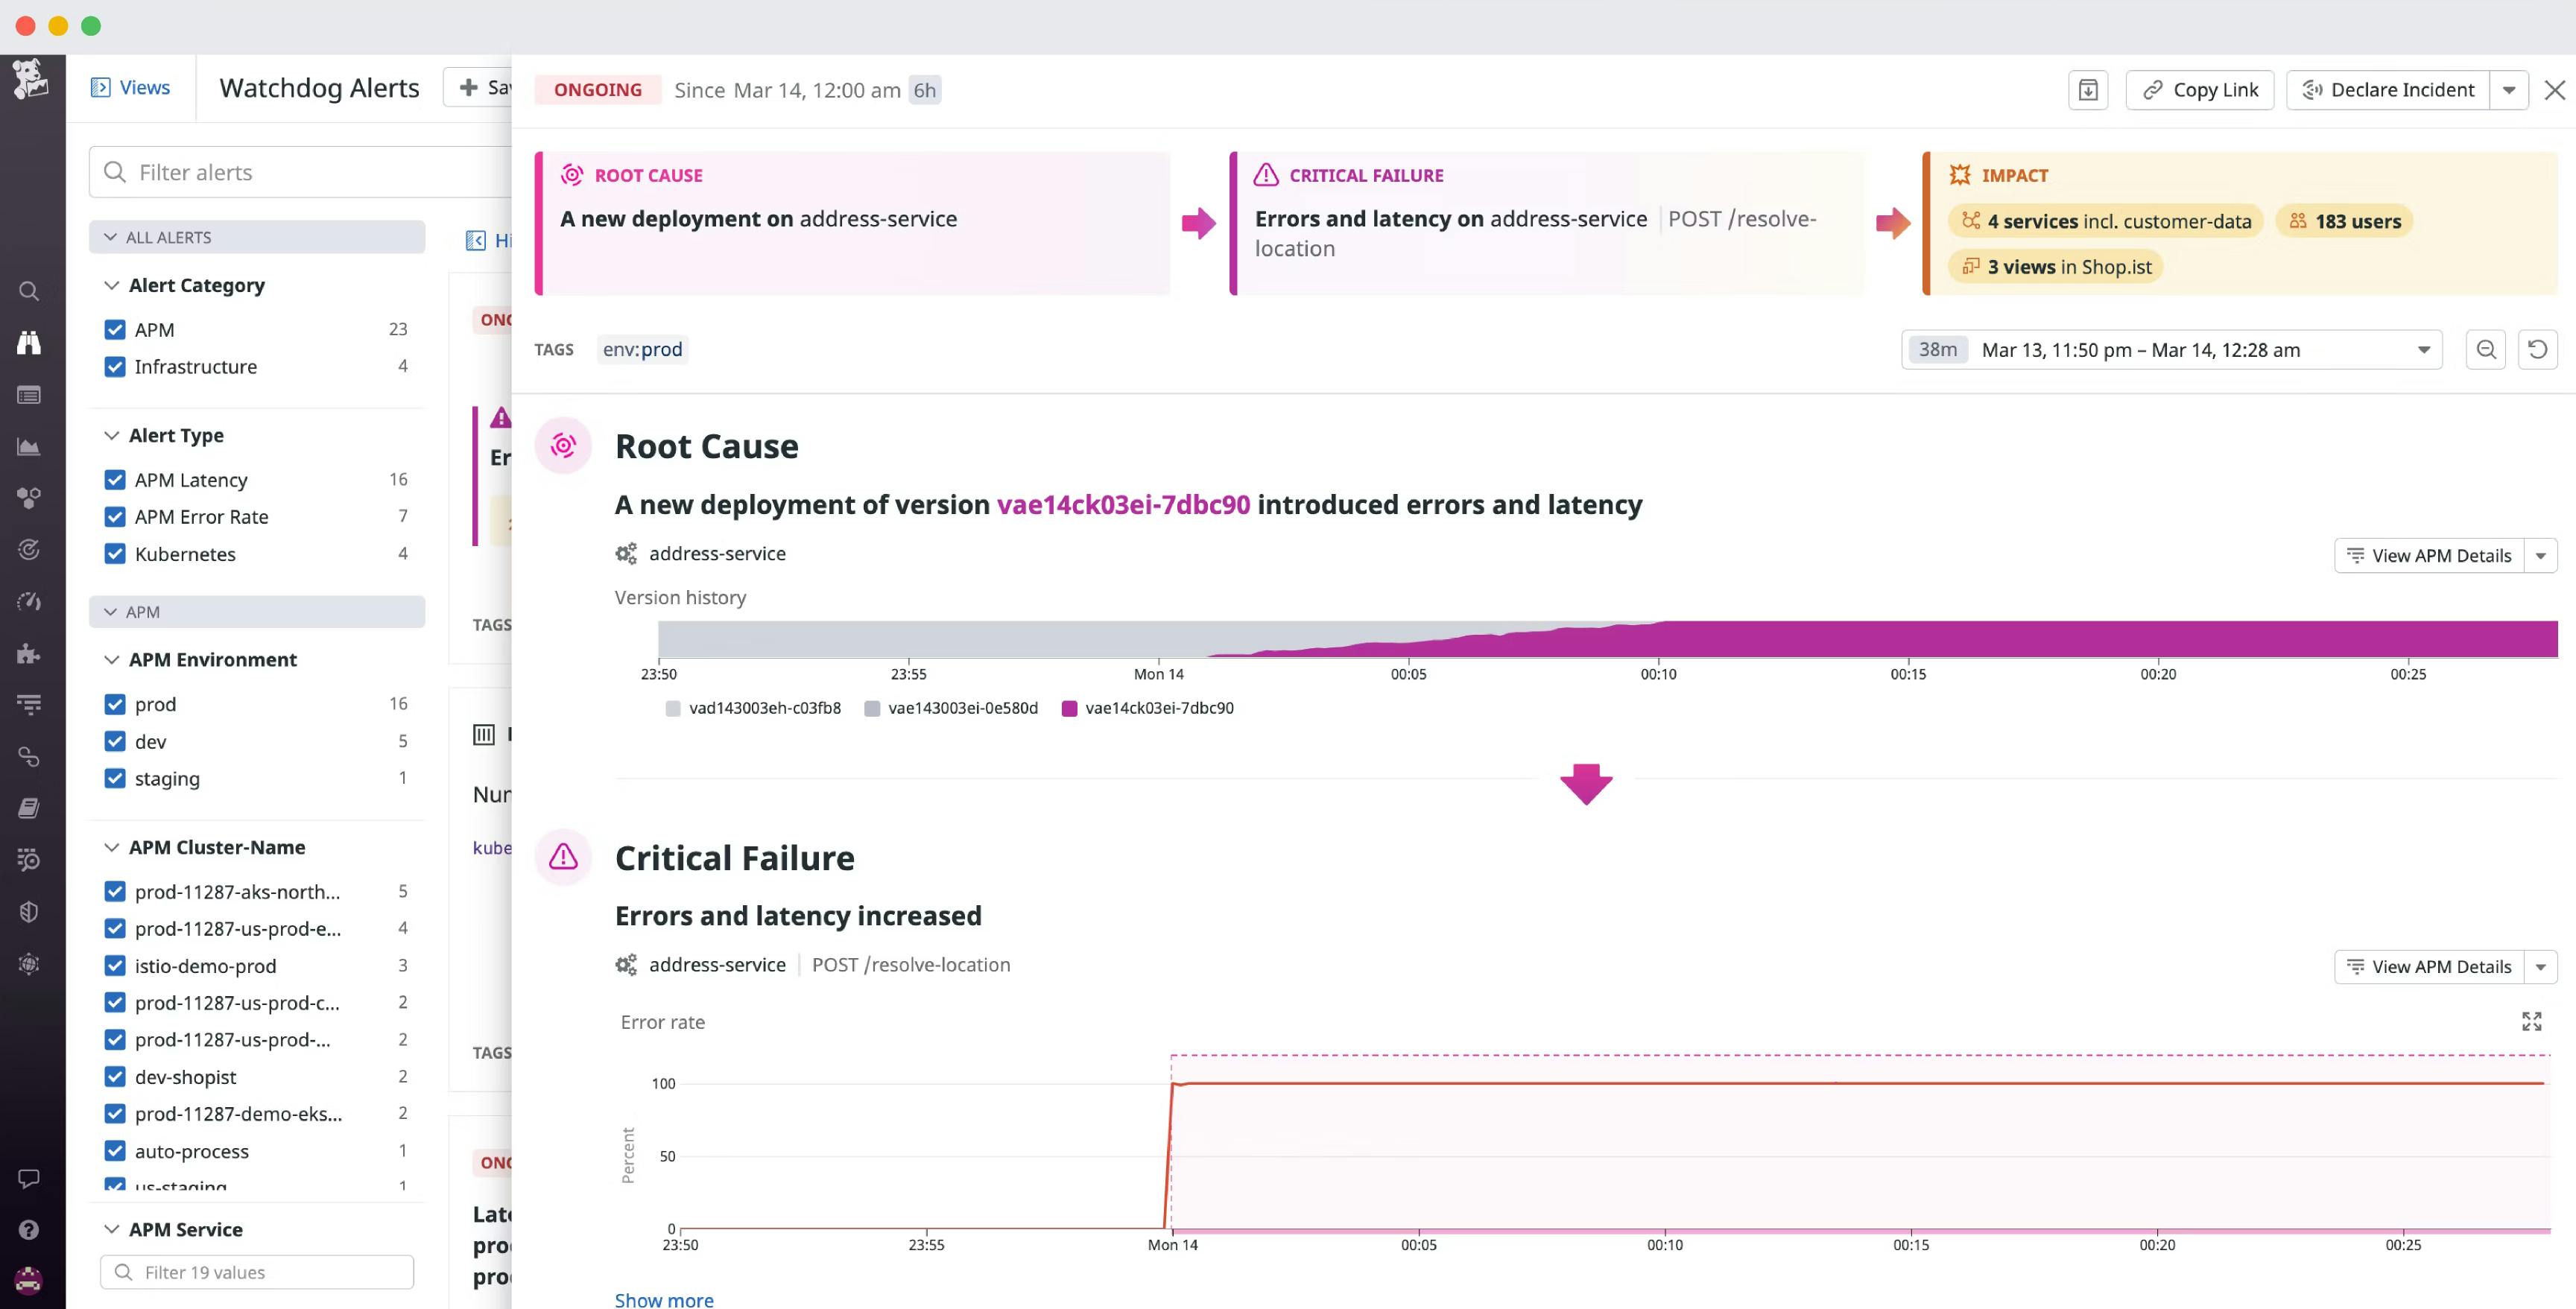This screenshot has height=1309, width=2576.
Task: Expand the Error rate graph to fullscreen
Action: (2531, 1021)
